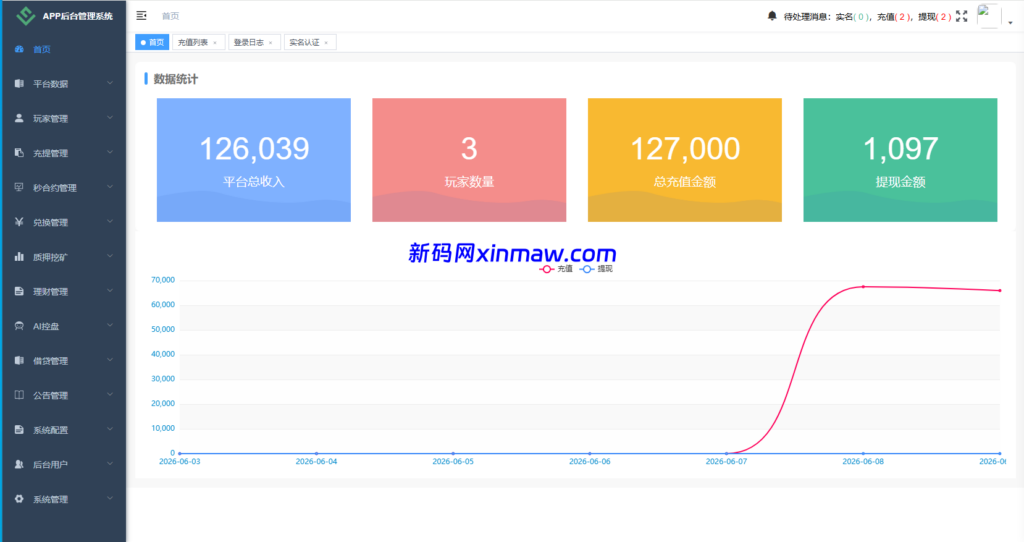Image resolution: width=1024 pixels, height=542 pixels.
Task: Click the AI控盘 sidebar icon
Action: (19, 326)
